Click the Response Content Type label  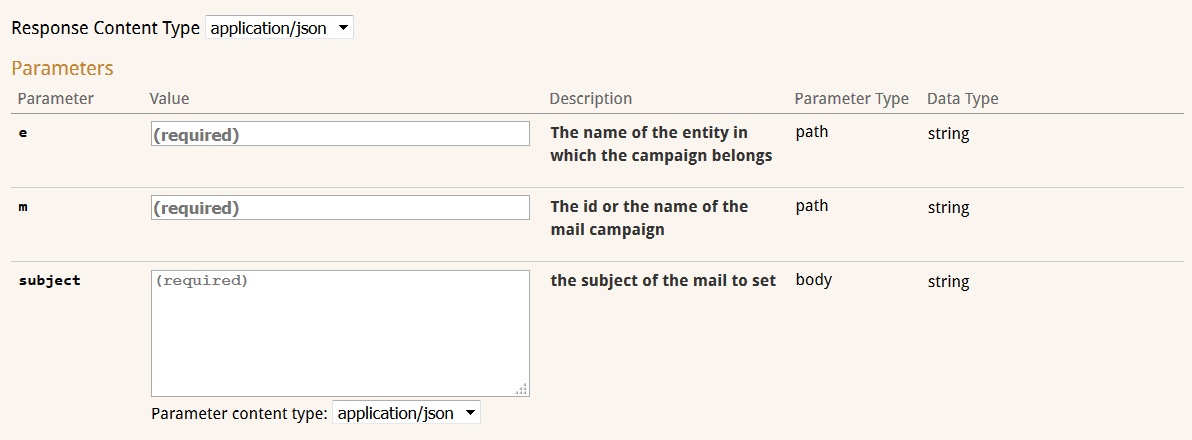tap(105, 28)
